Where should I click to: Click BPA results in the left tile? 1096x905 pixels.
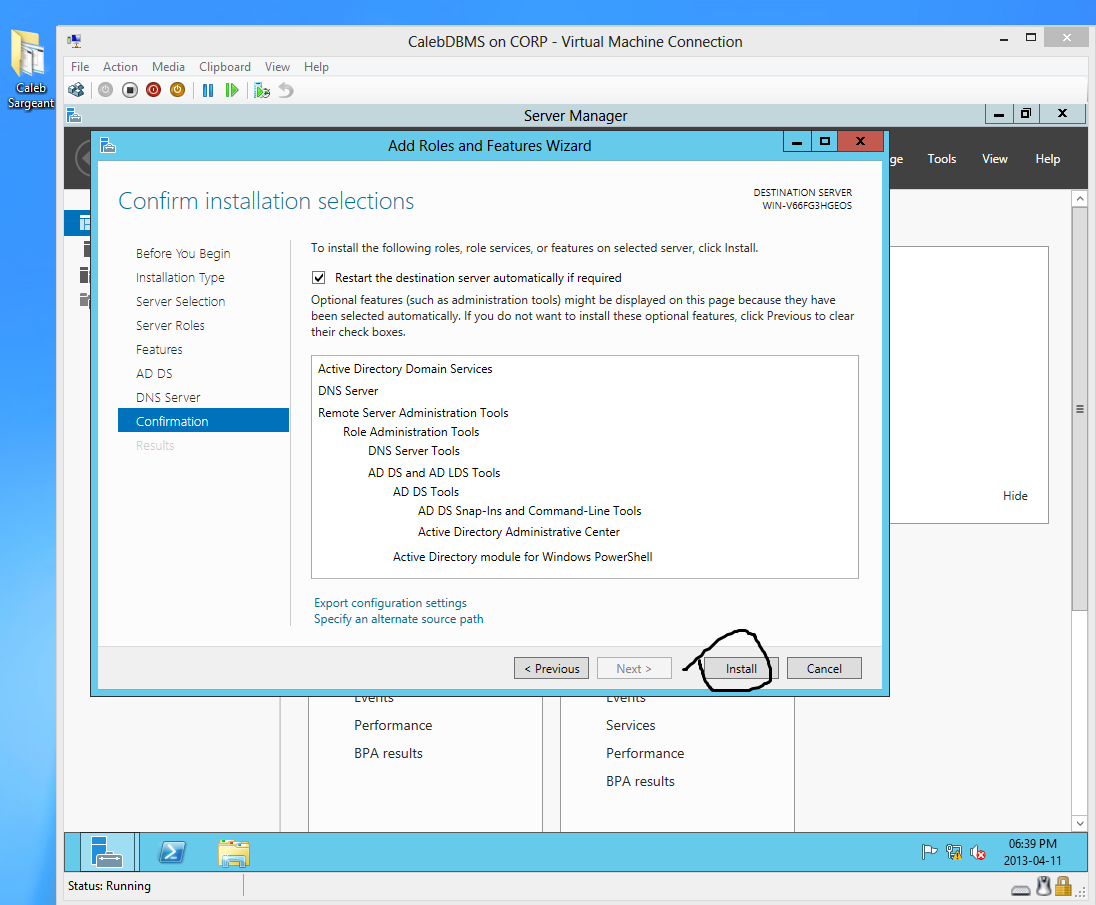[388, 753]
